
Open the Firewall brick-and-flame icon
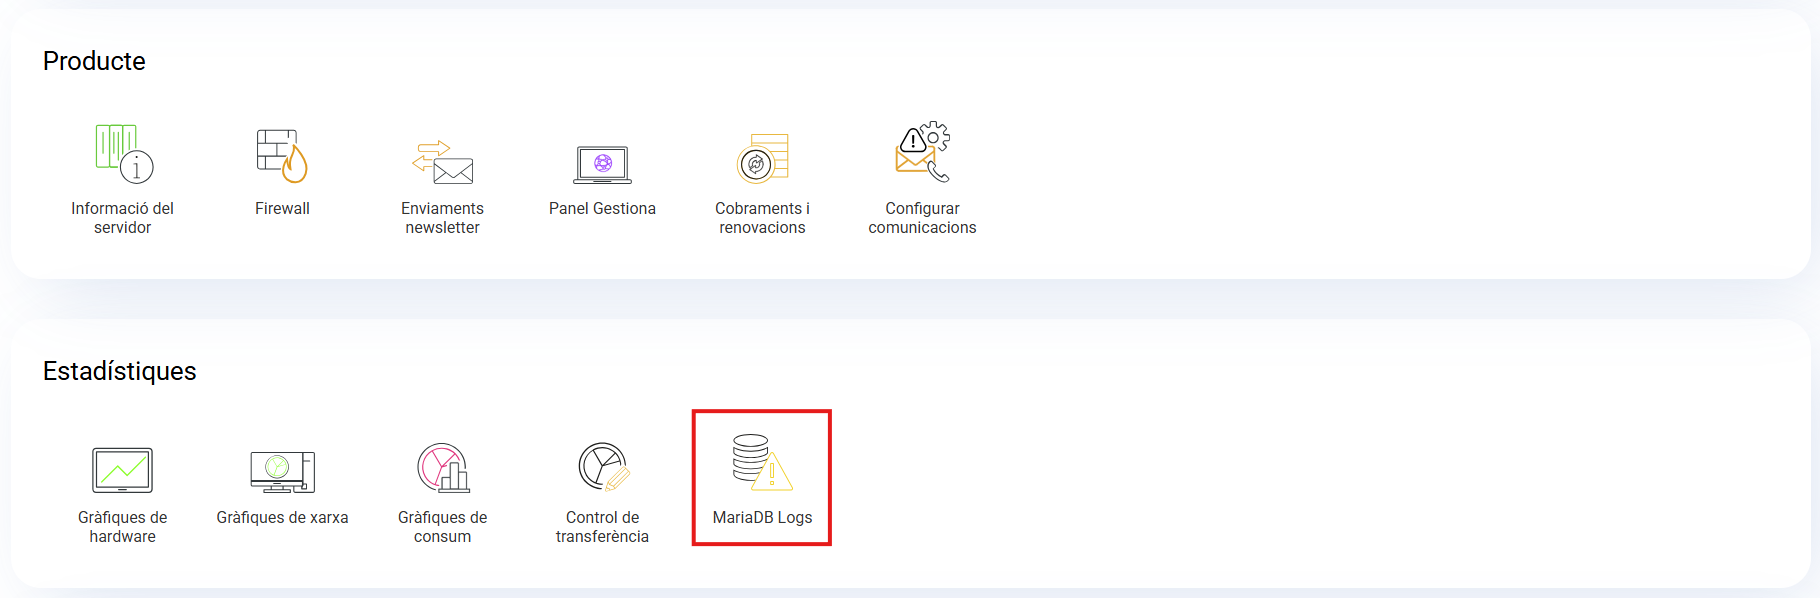tap(282, 156)
